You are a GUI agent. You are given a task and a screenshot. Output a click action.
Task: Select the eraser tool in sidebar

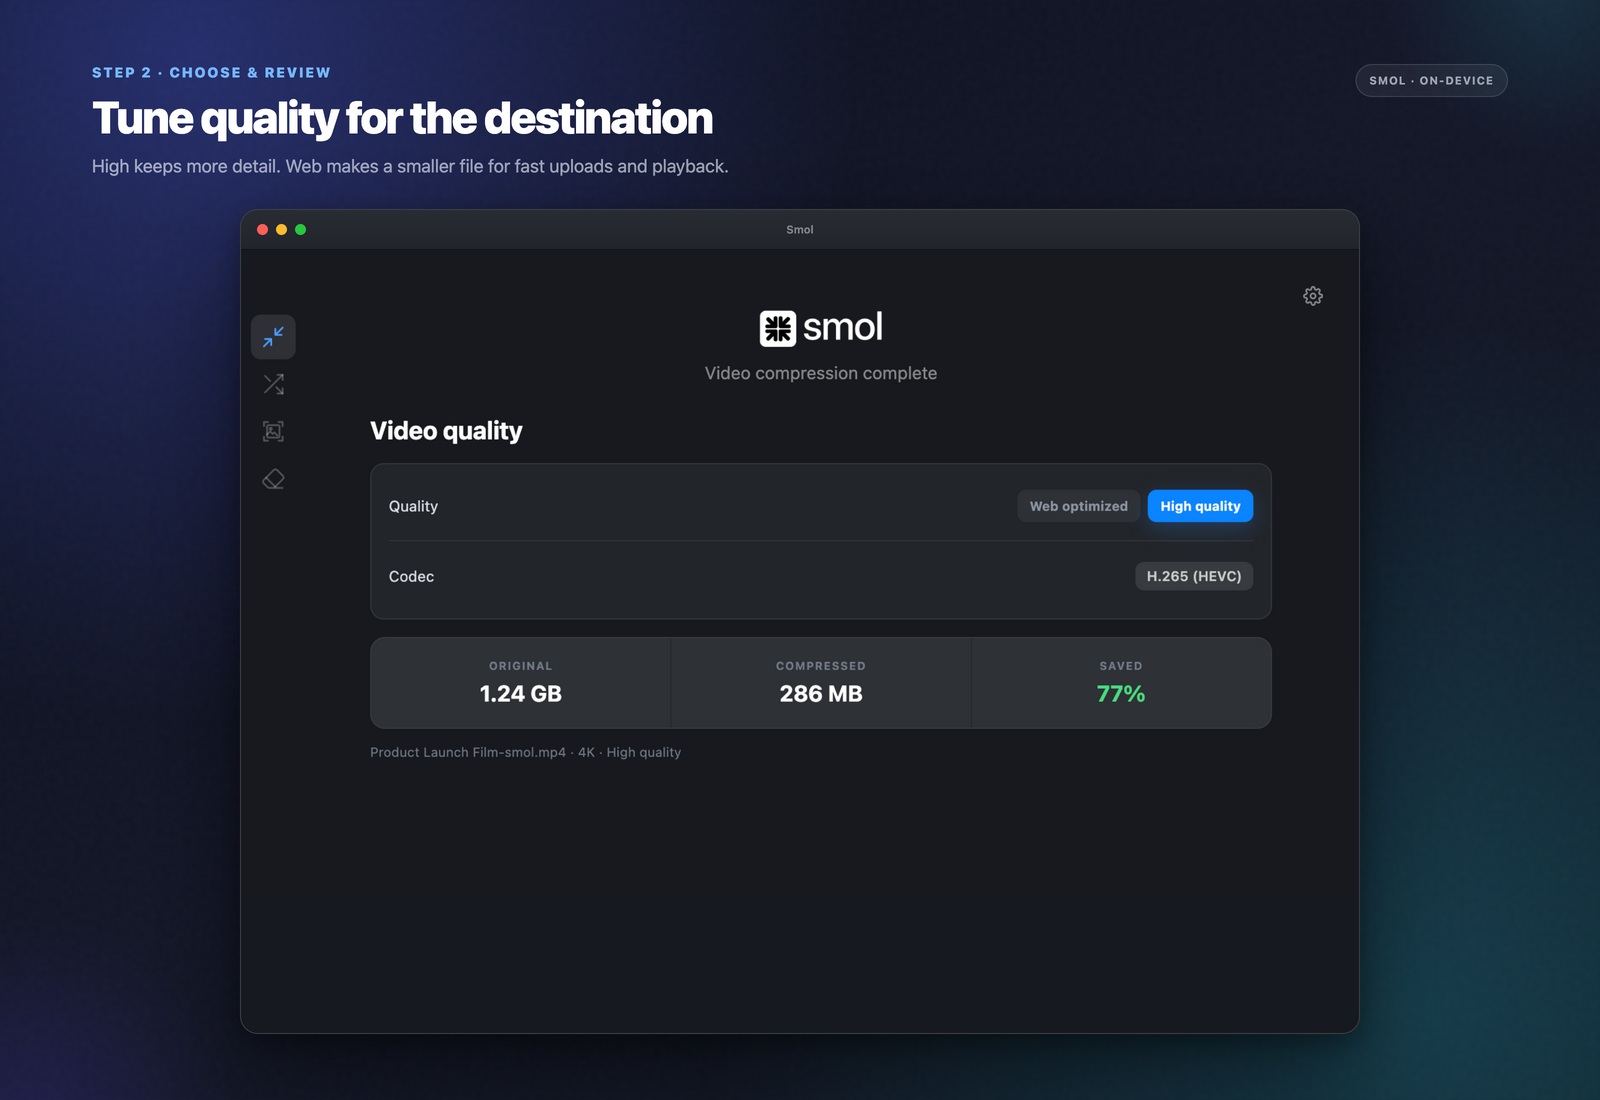pos(273,479)
